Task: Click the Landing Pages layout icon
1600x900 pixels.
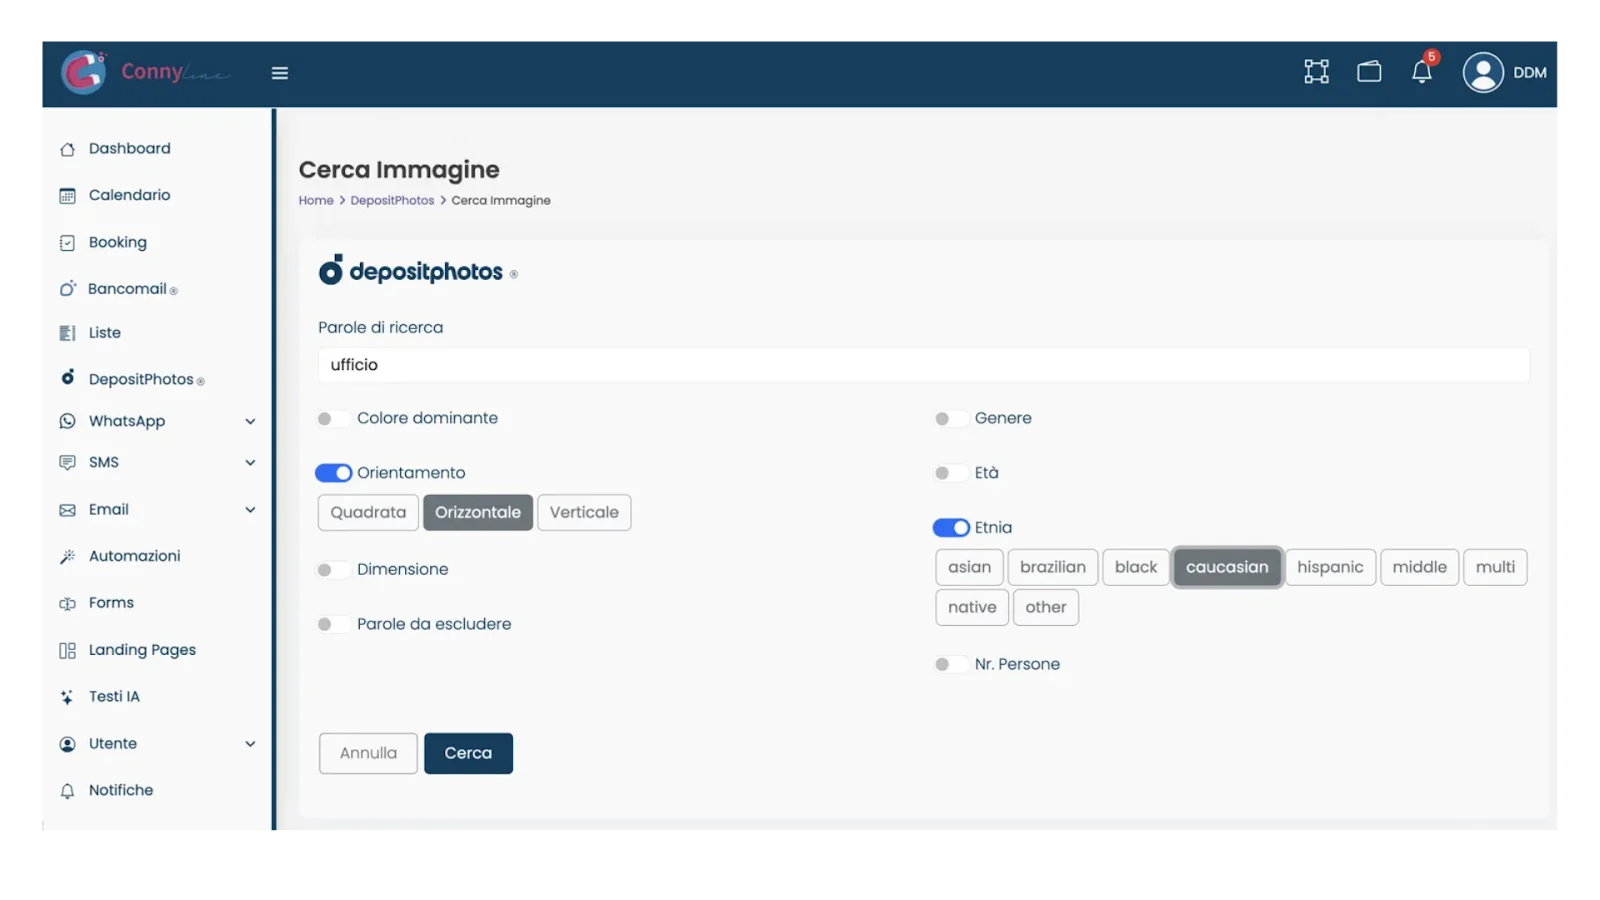Action: coord(67,651)
